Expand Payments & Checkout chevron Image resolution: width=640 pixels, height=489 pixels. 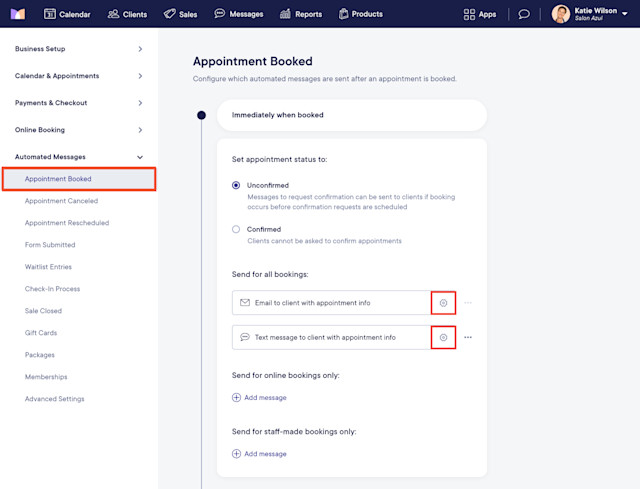(x=140, y=103)
